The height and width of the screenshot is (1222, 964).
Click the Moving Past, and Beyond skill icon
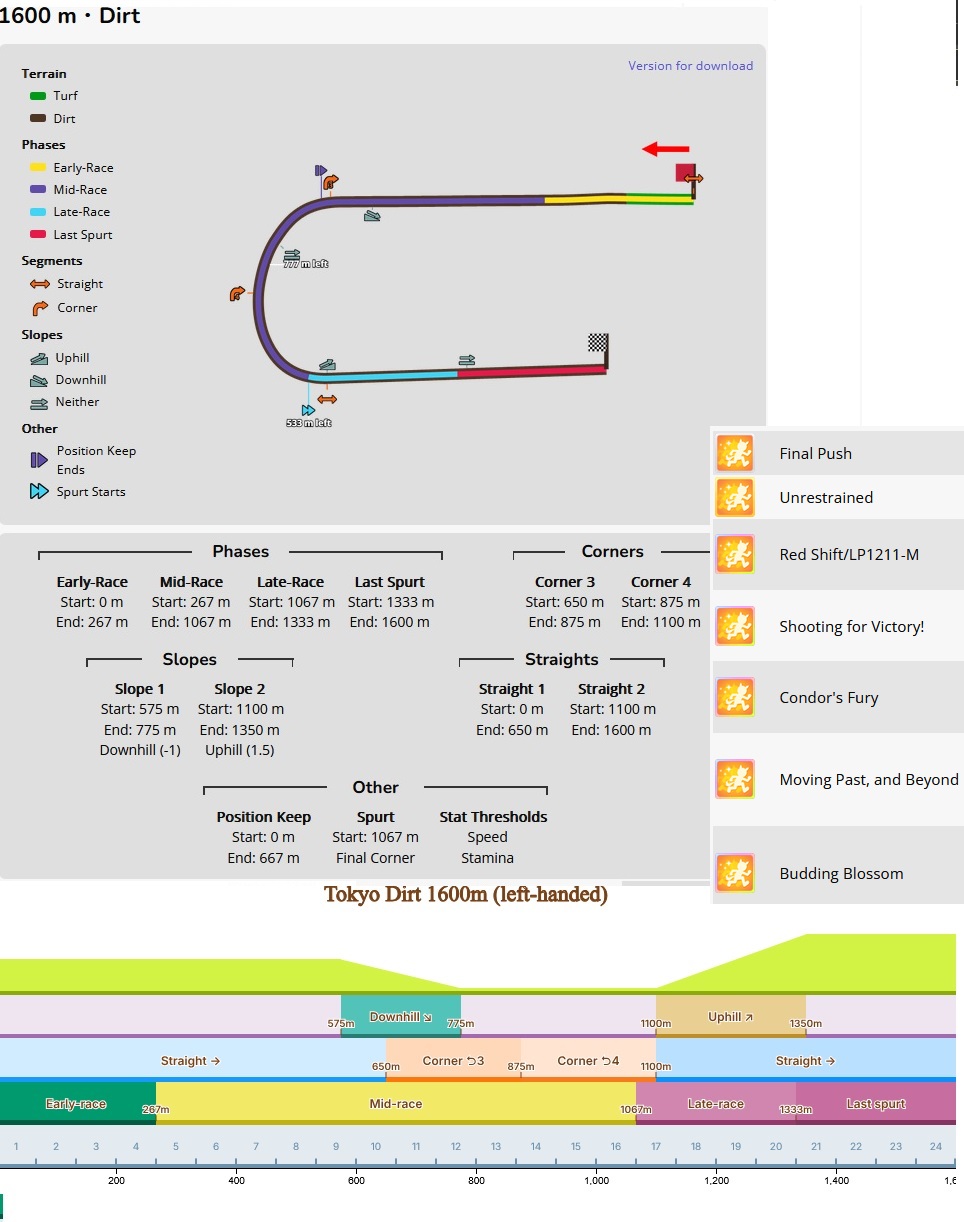click(x=735, y=779)
